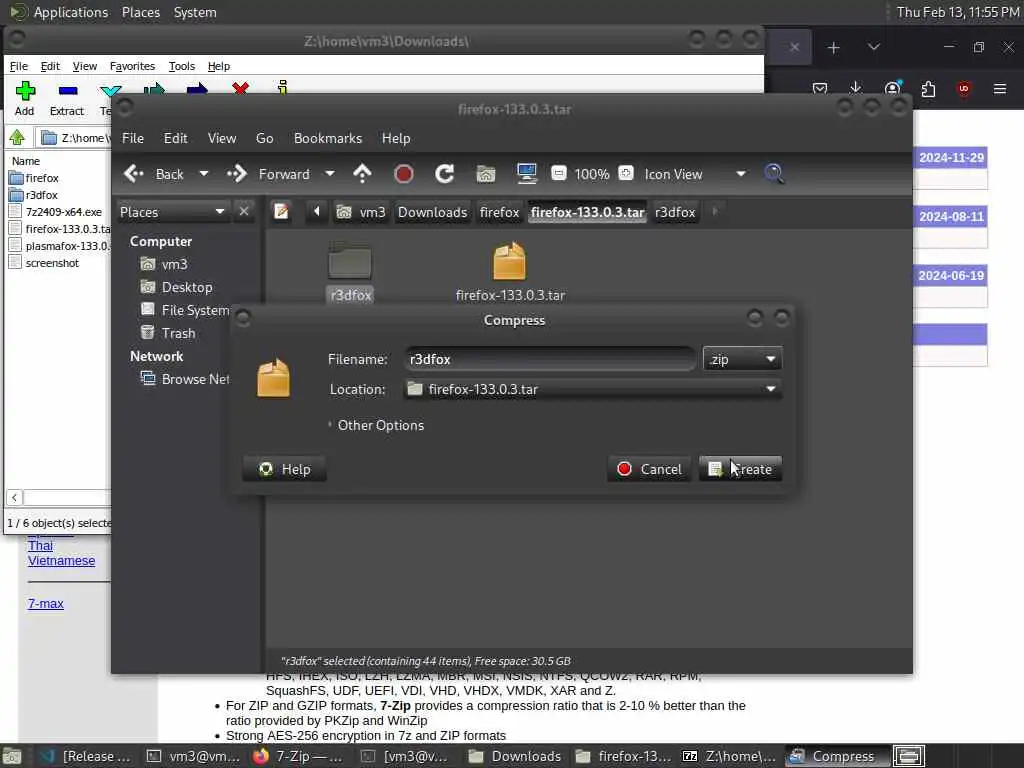Open the Forward history dropdown arrow

click(330, 174)
